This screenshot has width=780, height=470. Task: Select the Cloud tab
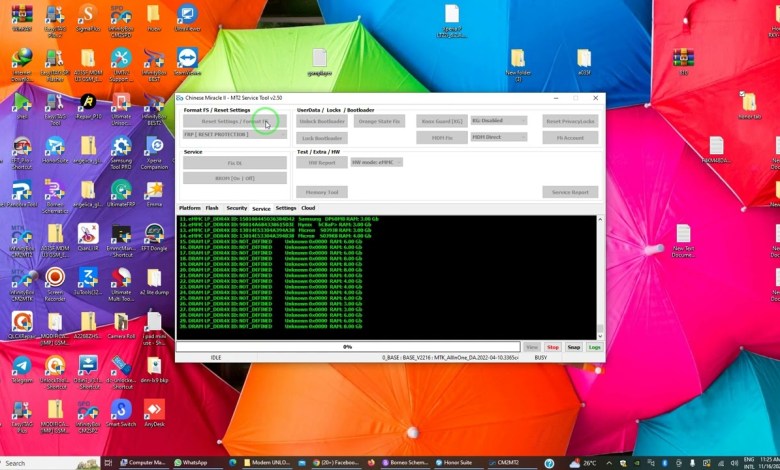[x=308, y=208]
